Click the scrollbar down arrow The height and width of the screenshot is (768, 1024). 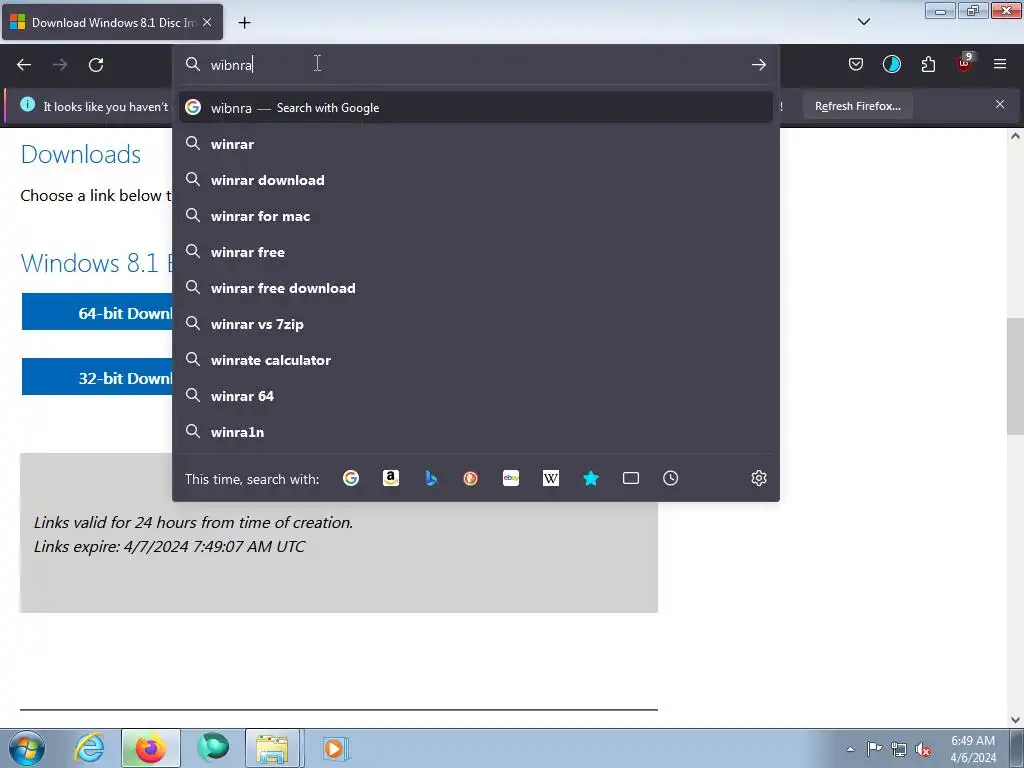(1015, 720)
